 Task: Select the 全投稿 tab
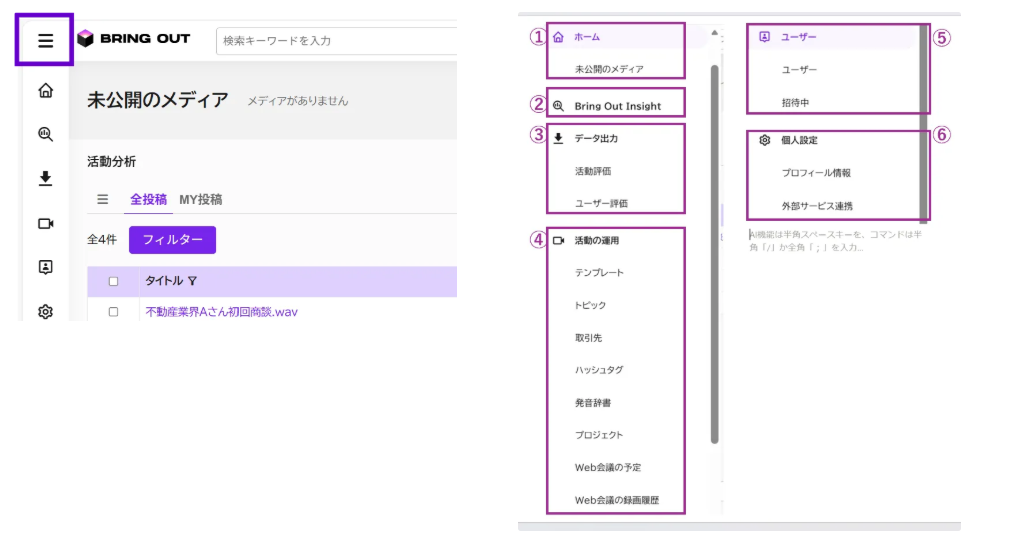tap(148, 200)
